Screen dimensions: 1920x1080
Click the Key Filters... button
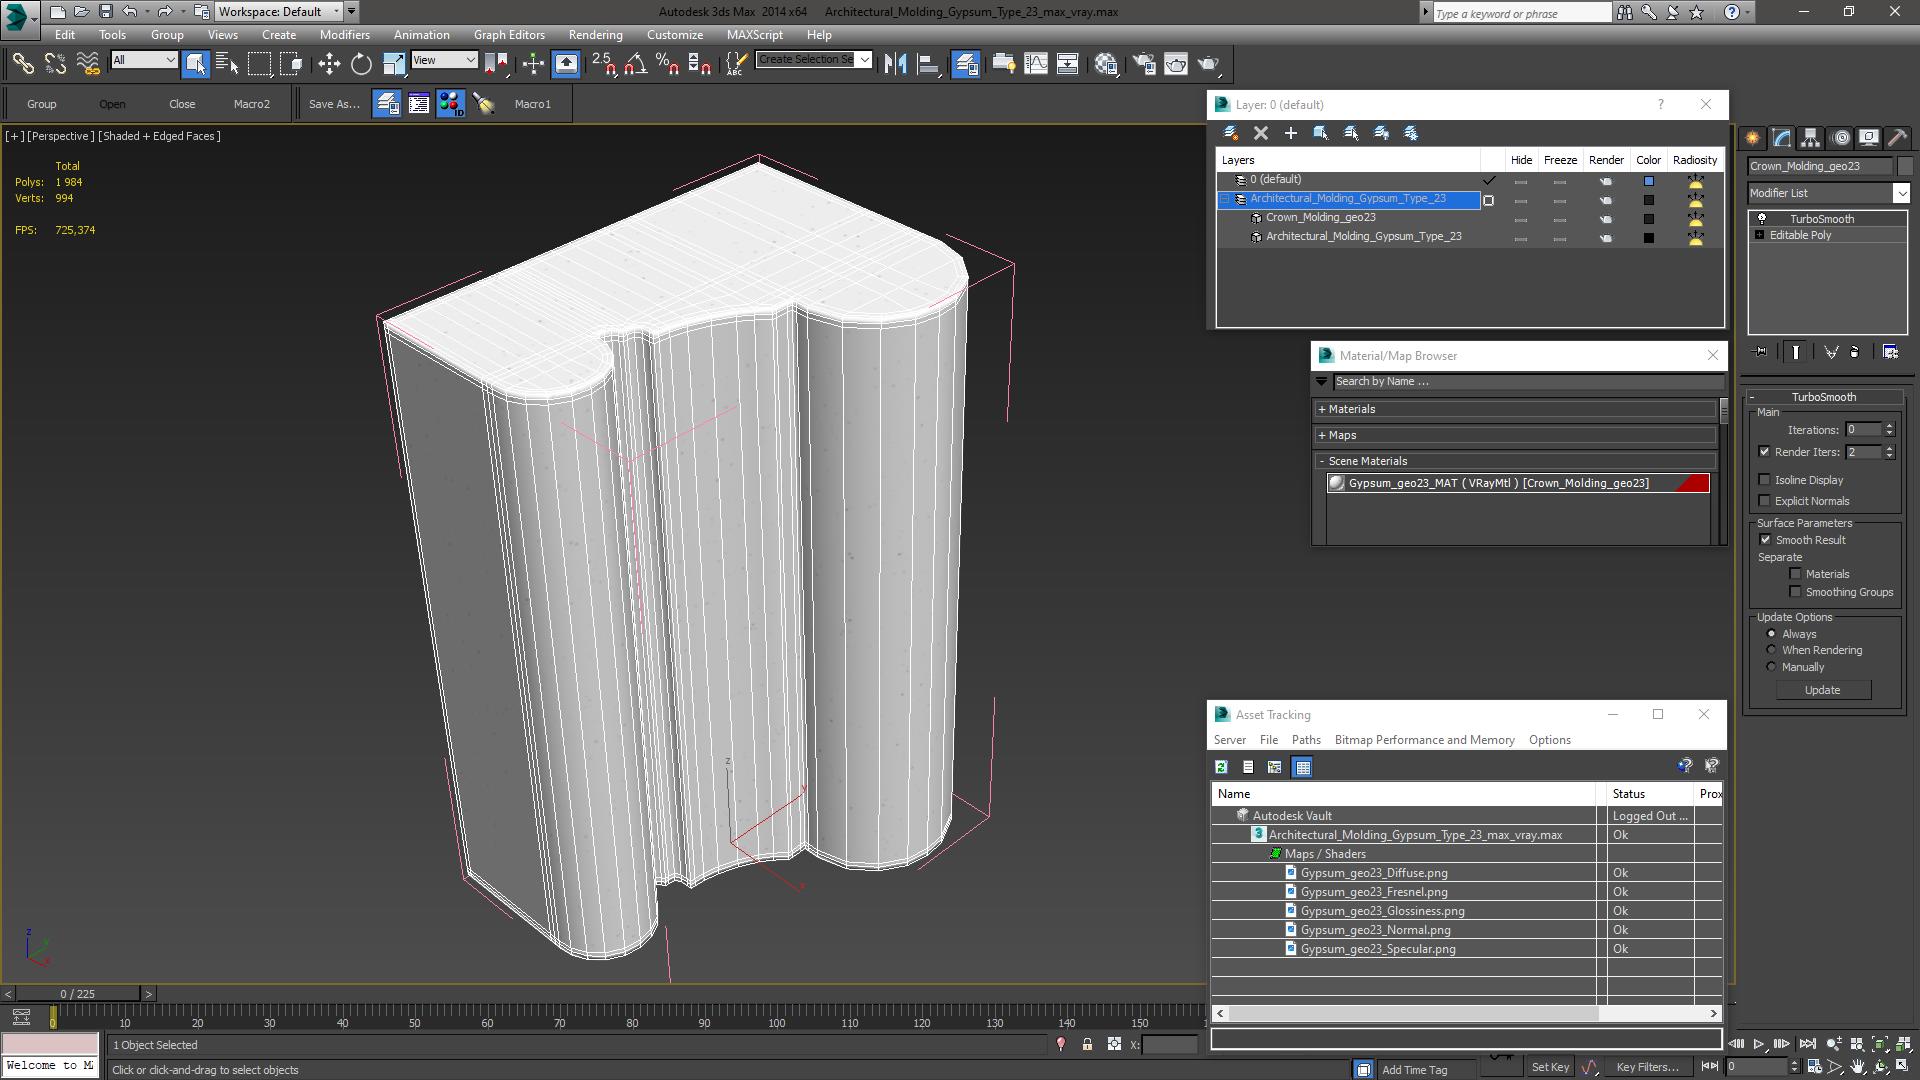(1647, 1067)
